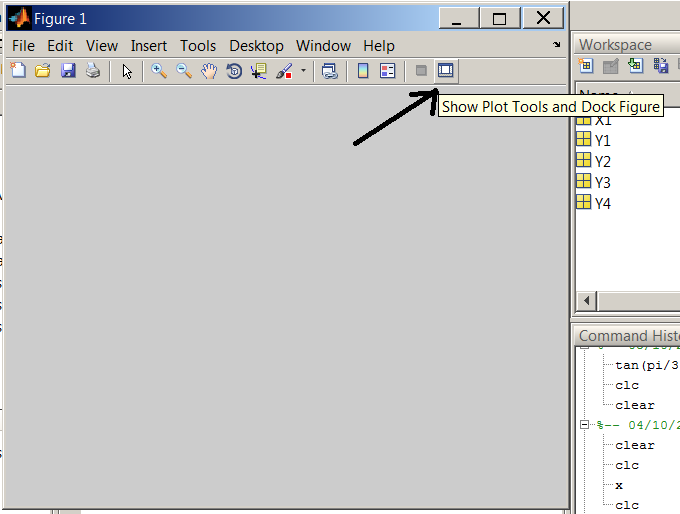The image size is (680, 514).
Task: Collapse the 04/10 command history group
Action: 585,425
